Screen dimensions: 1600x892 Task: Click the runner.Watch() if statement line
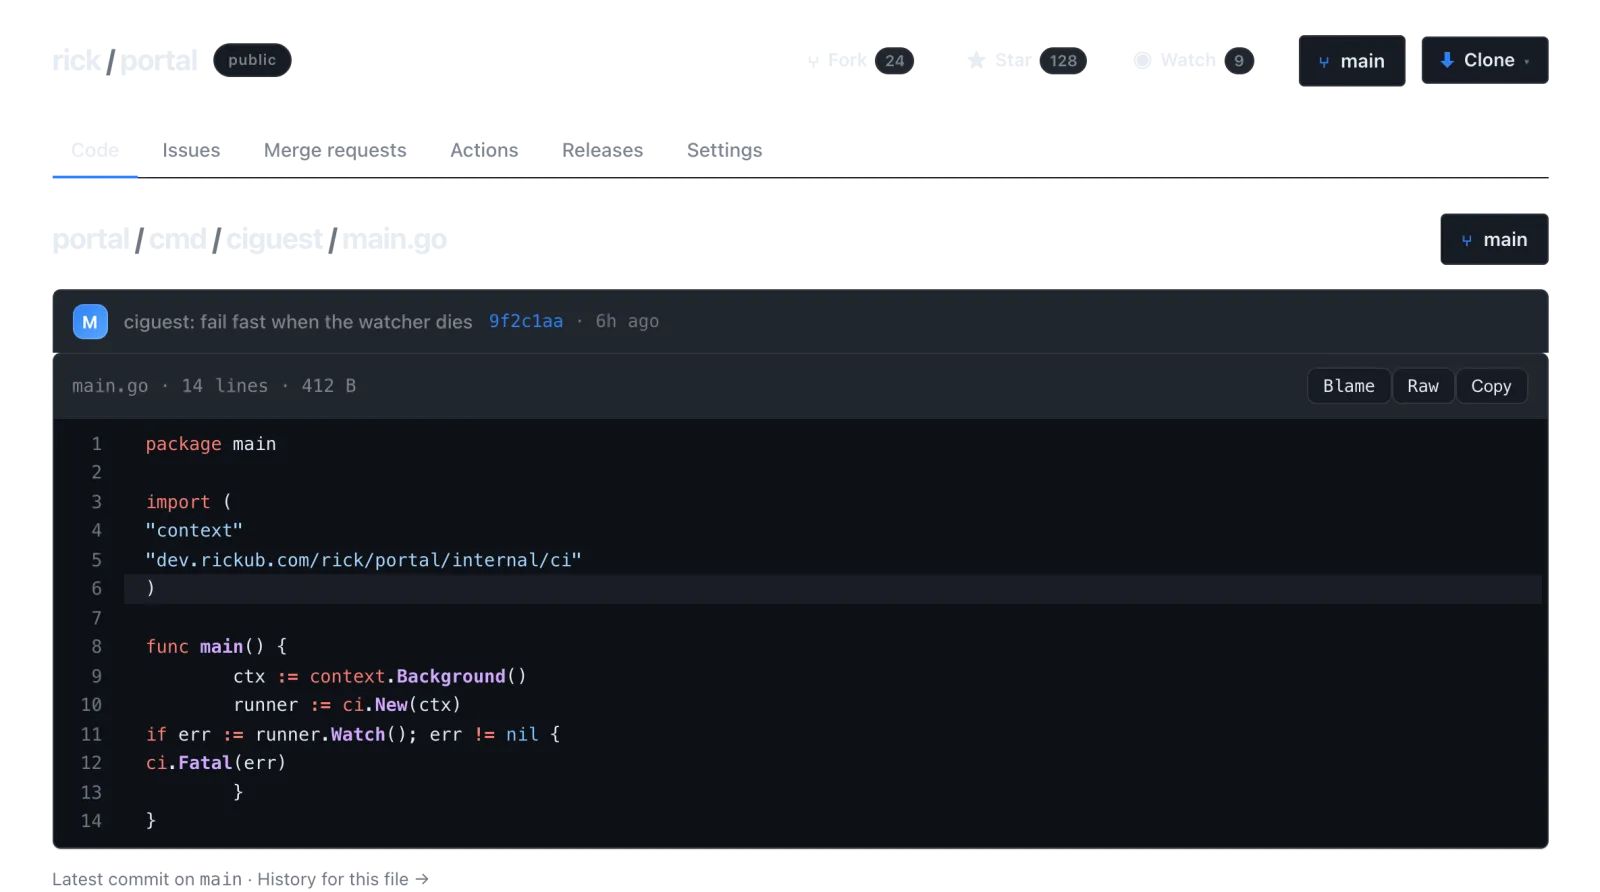pos(353,735)
